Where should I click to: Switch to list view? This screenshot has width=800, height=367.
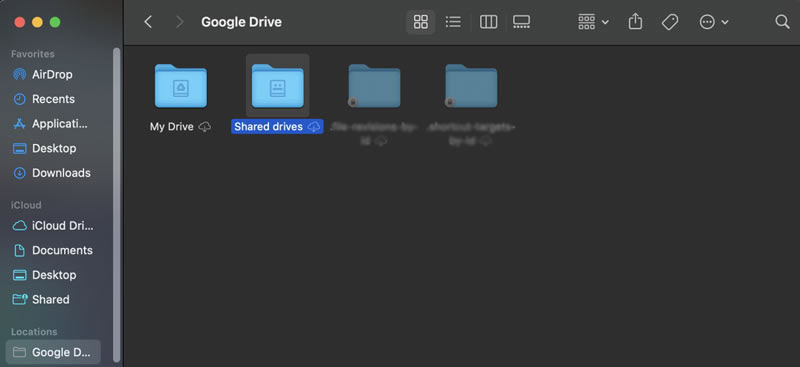click(x=453, y=22)
